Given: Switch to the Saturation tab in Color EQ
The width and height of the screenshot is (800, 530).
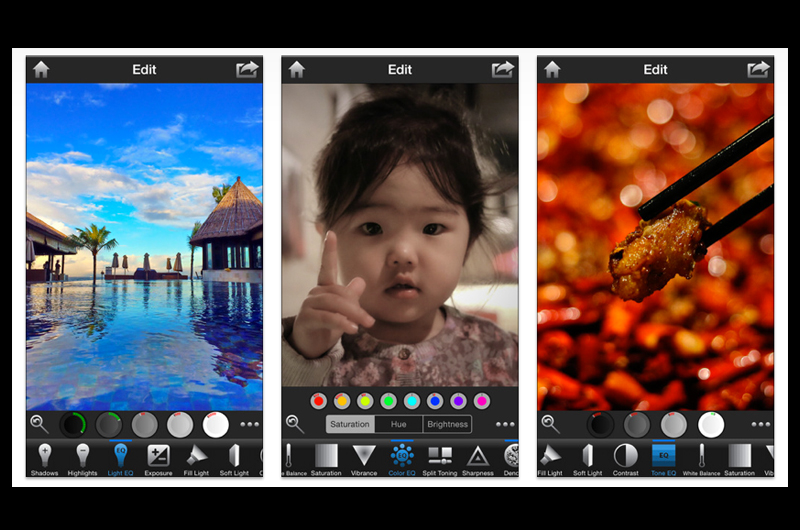Looking at the screenshot, I should point(350,424).
